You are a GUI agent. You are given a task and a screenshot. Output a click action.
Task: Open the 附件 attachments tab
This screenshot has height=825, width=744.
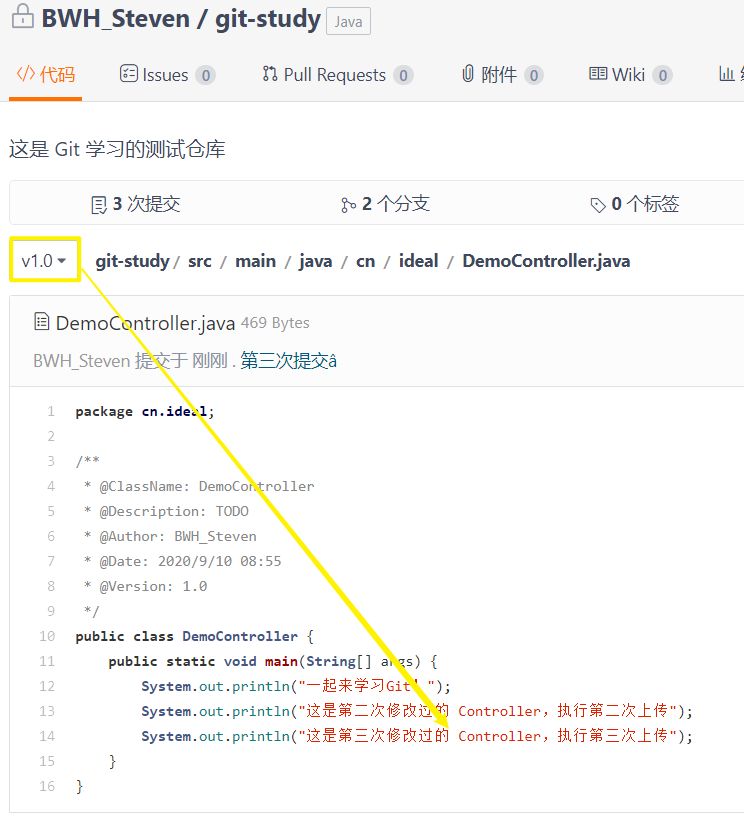coord(502,75)
